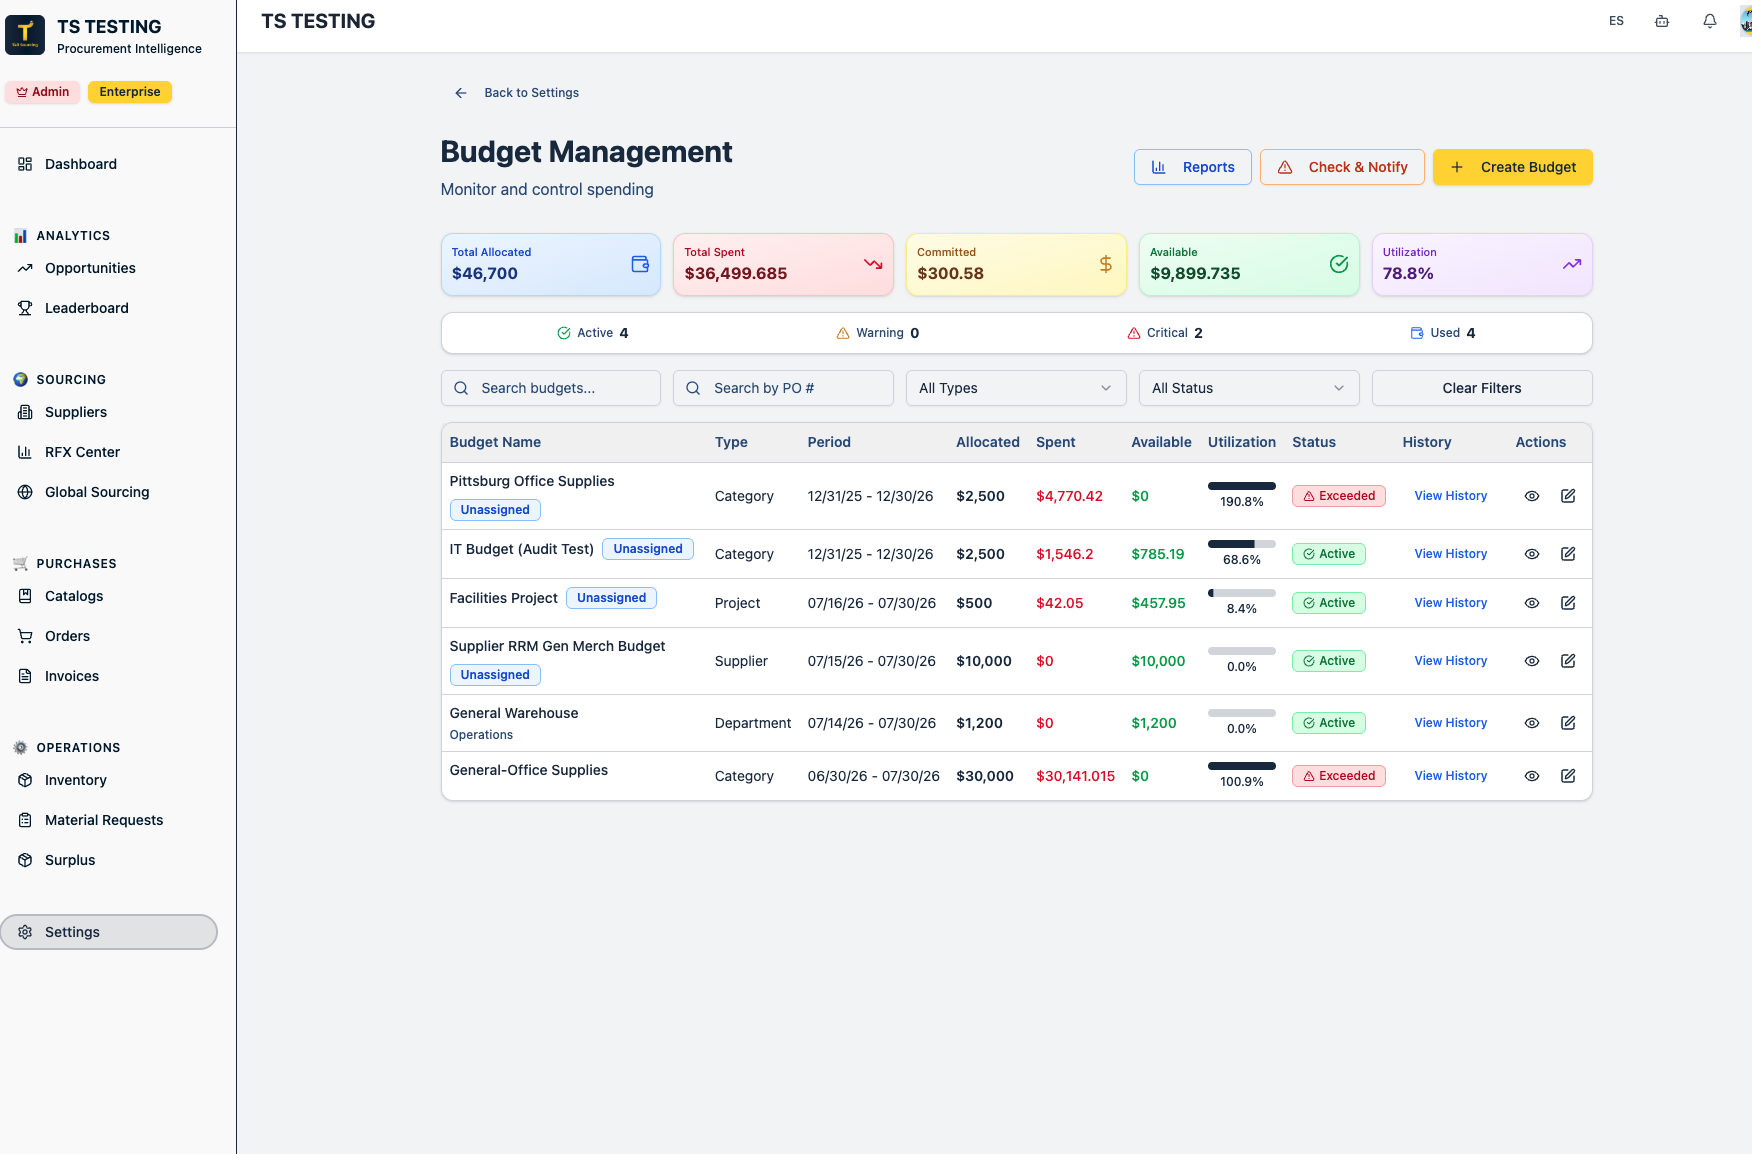
Task: View General-Office Supplies with eye icon
Action: tap(1532, 776)
